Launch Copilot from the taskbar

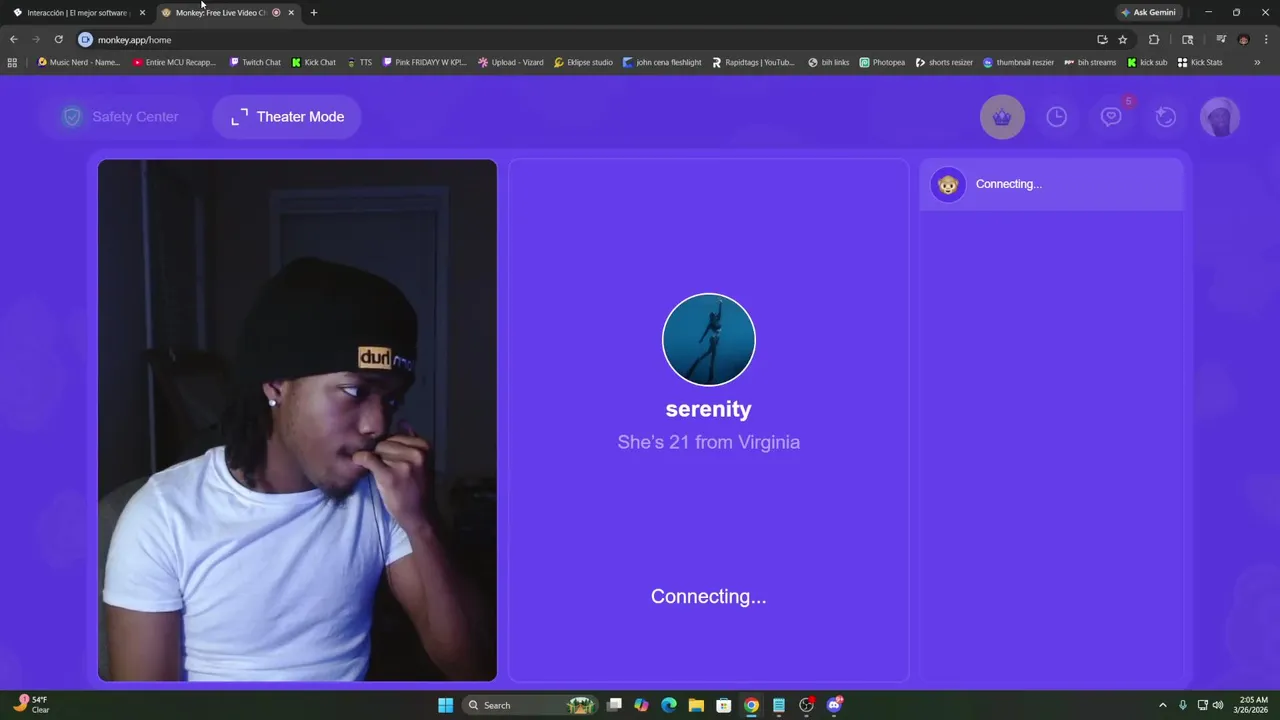point(641,705)
